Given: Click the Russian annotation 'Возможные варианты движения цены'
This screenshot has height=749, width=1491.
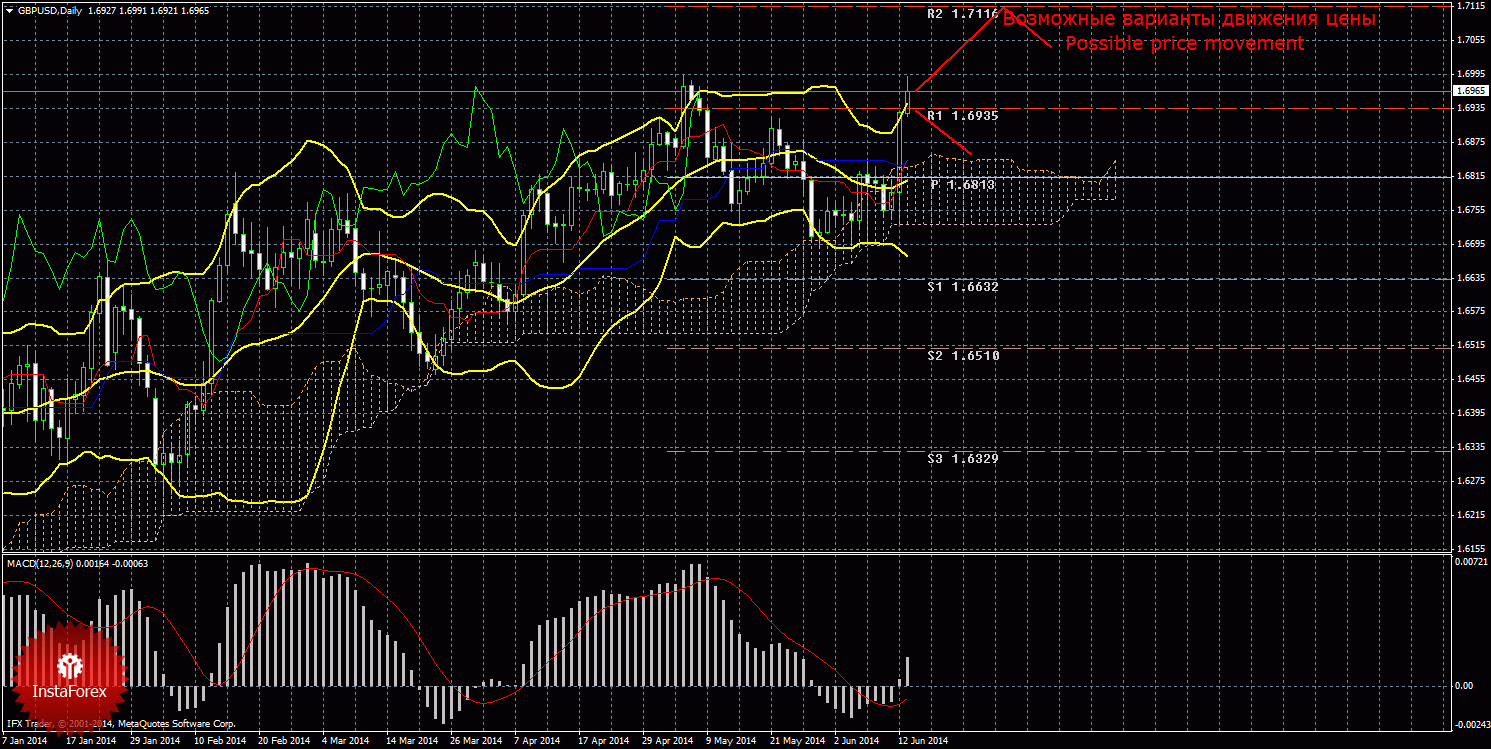Looking at the screenshot, I should tap(1190, 19).
